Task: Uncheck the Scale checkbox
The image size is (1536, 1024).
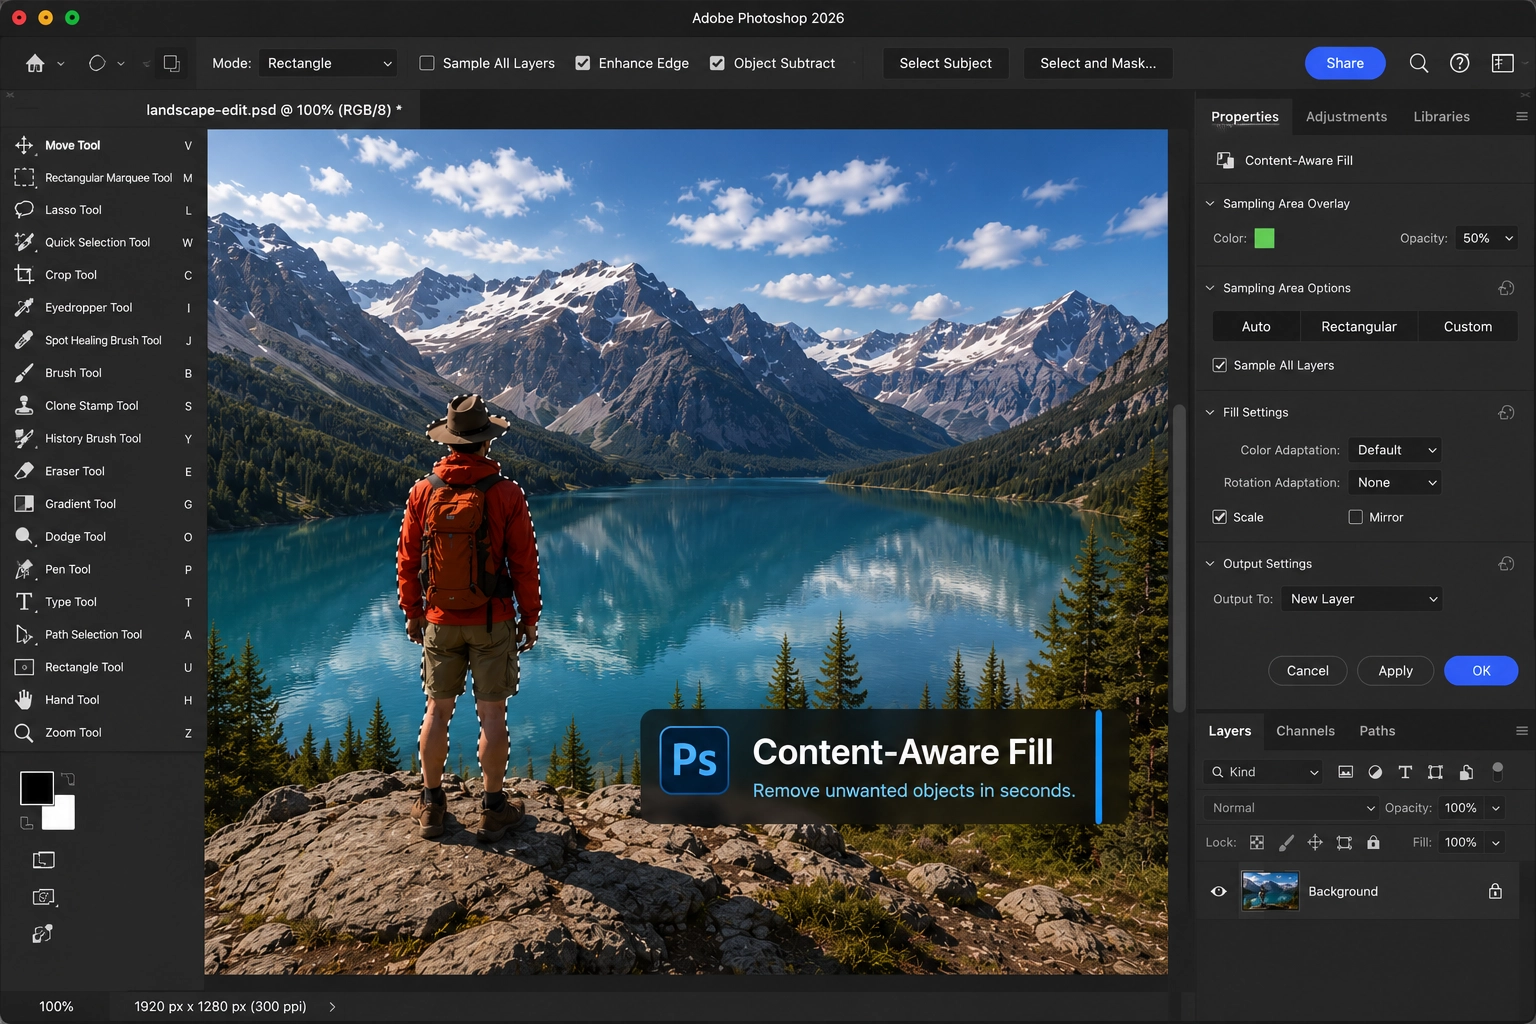Action: coord(1220,517)
